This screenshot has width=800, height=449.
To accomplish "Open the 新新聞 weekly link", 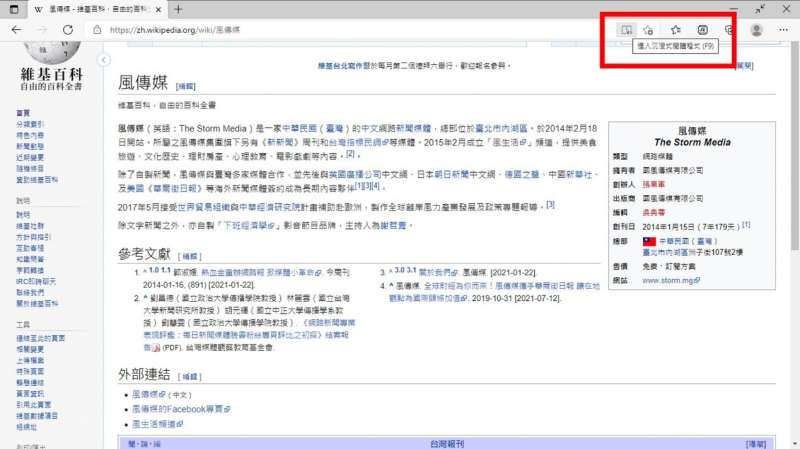I will (x=280, y=142).
